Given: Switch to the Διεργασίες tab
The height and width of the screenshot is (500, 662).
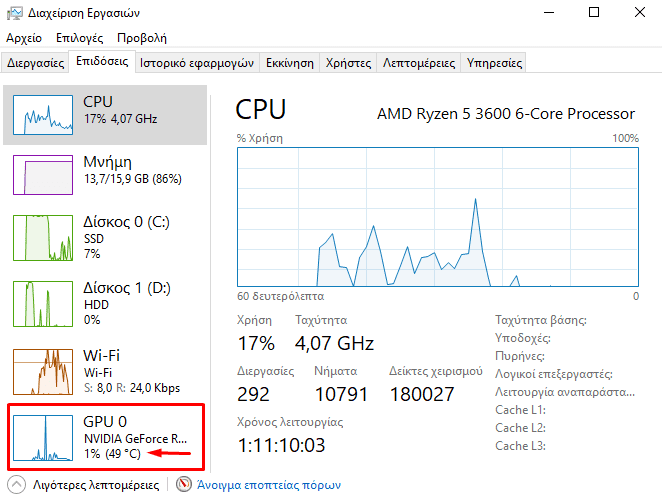Looking at the screenshot, I should (36, 62).
